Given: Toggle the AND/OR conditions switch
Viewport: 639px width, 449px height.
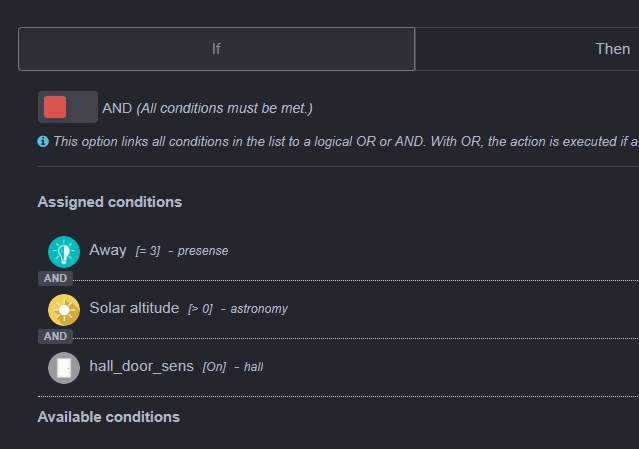Looking at the screenshot, I should pyautogui.click(x=68, y=107).
